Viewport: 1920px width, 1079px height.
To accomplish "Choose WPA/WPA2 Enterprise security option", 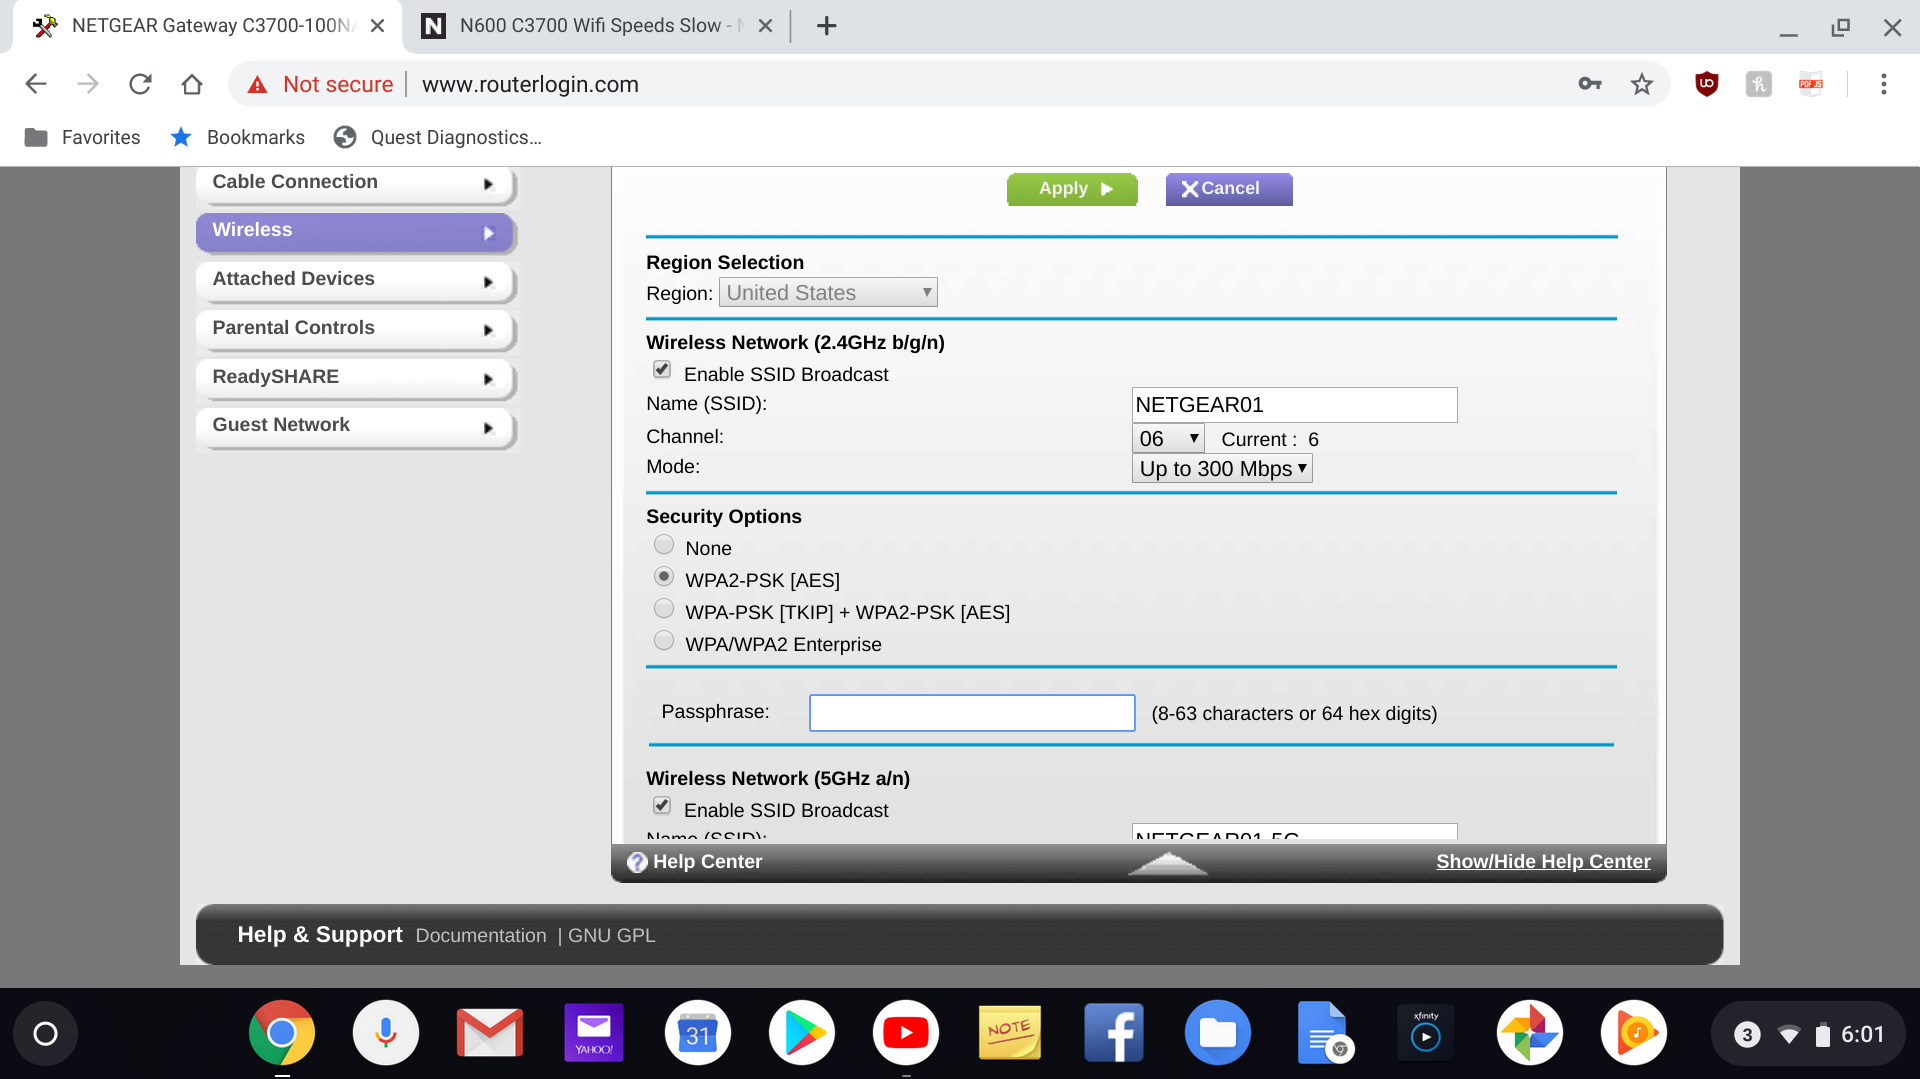I will [x=664, y=641].
